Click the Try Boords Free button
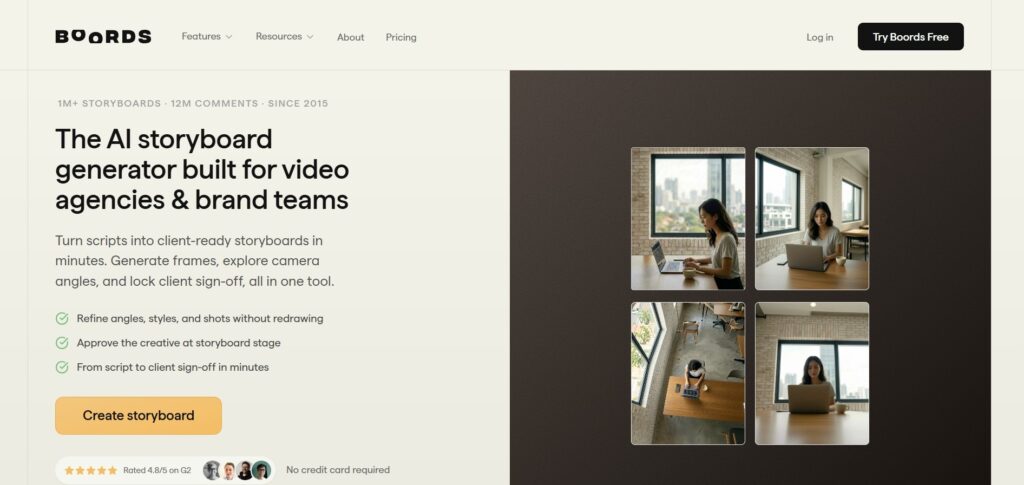Screen dimensions: 1024x485 click(910, 37)
